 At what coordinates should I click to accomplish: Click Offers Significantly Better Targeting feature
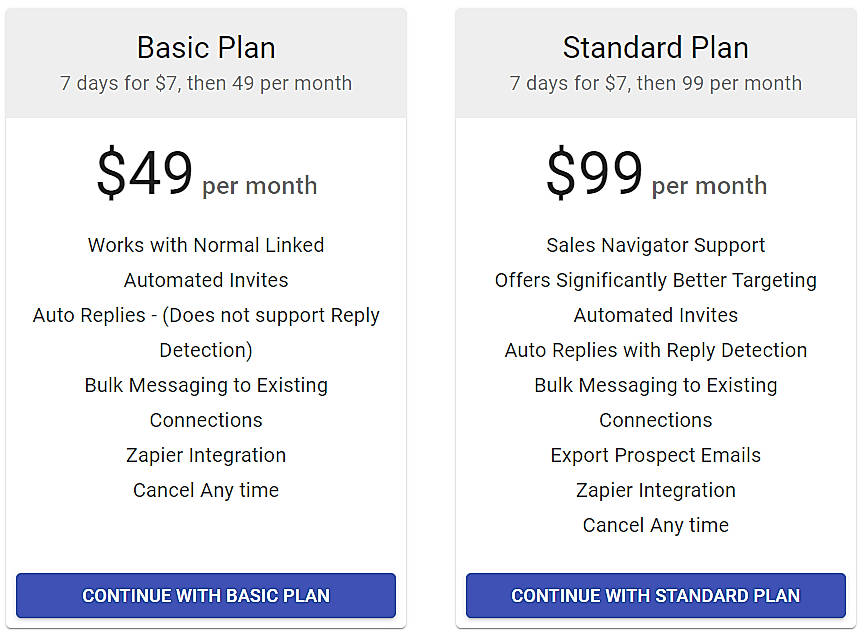[x=655, y=280]
